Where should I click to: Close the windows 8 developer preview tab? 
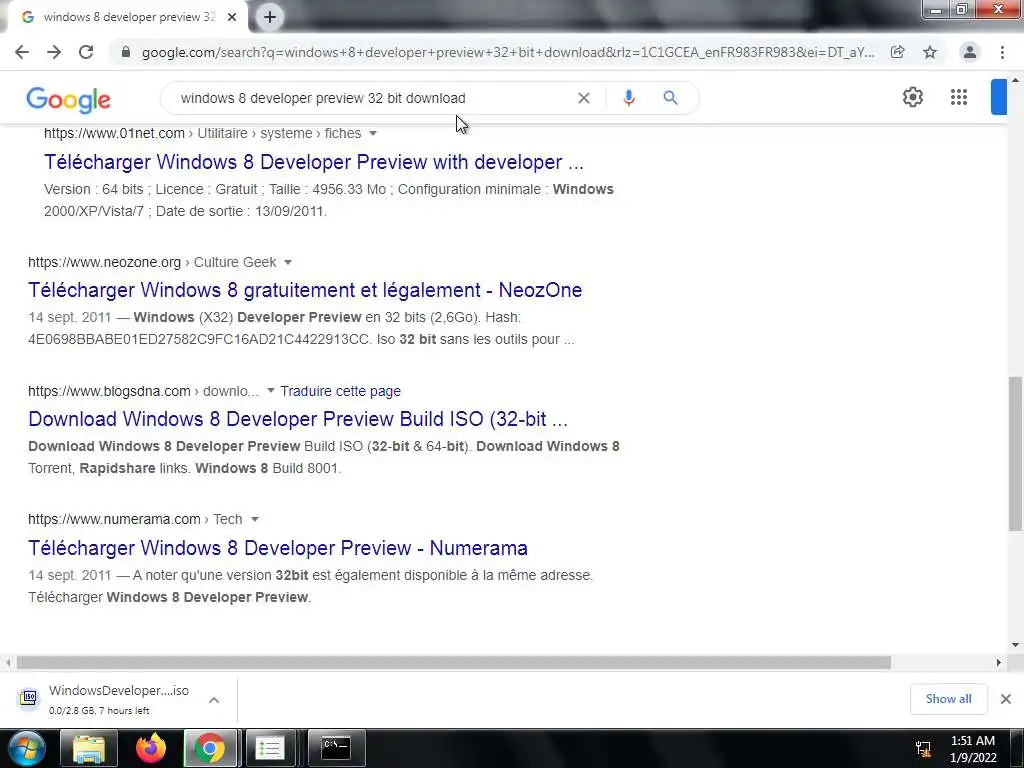point(232,17)
